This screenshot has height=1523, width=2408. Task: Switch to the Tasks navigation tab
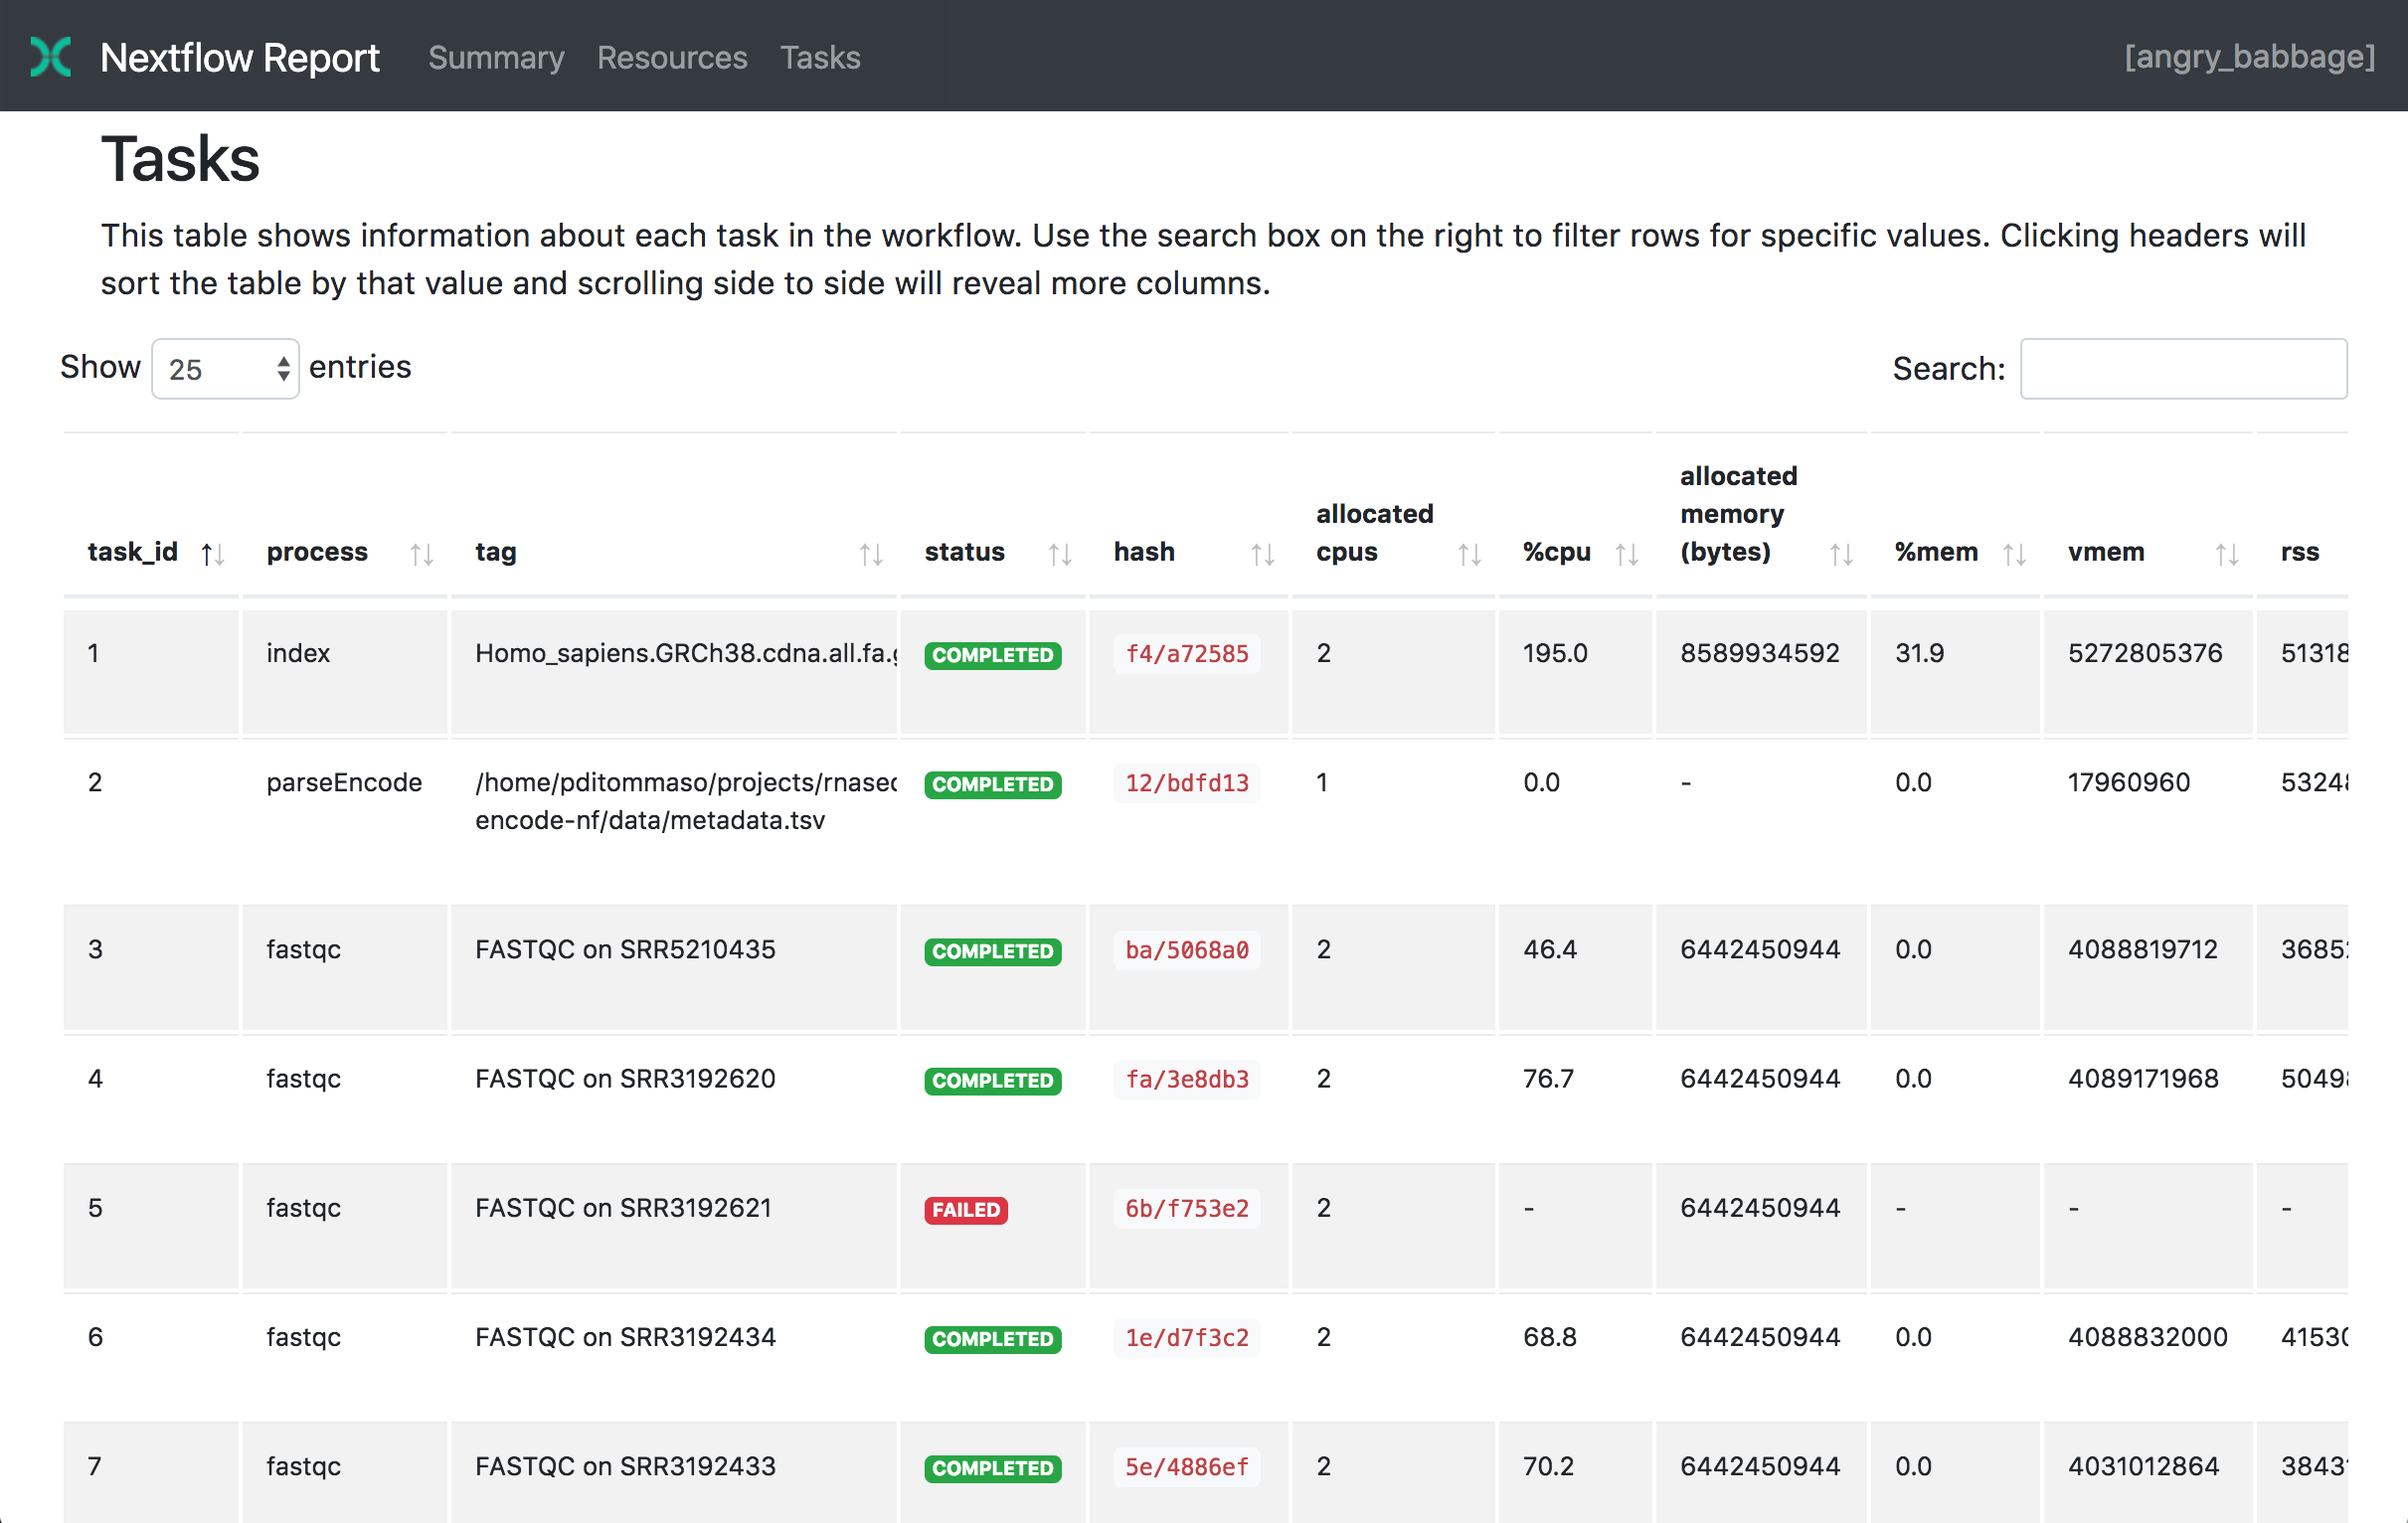point(820,57)
